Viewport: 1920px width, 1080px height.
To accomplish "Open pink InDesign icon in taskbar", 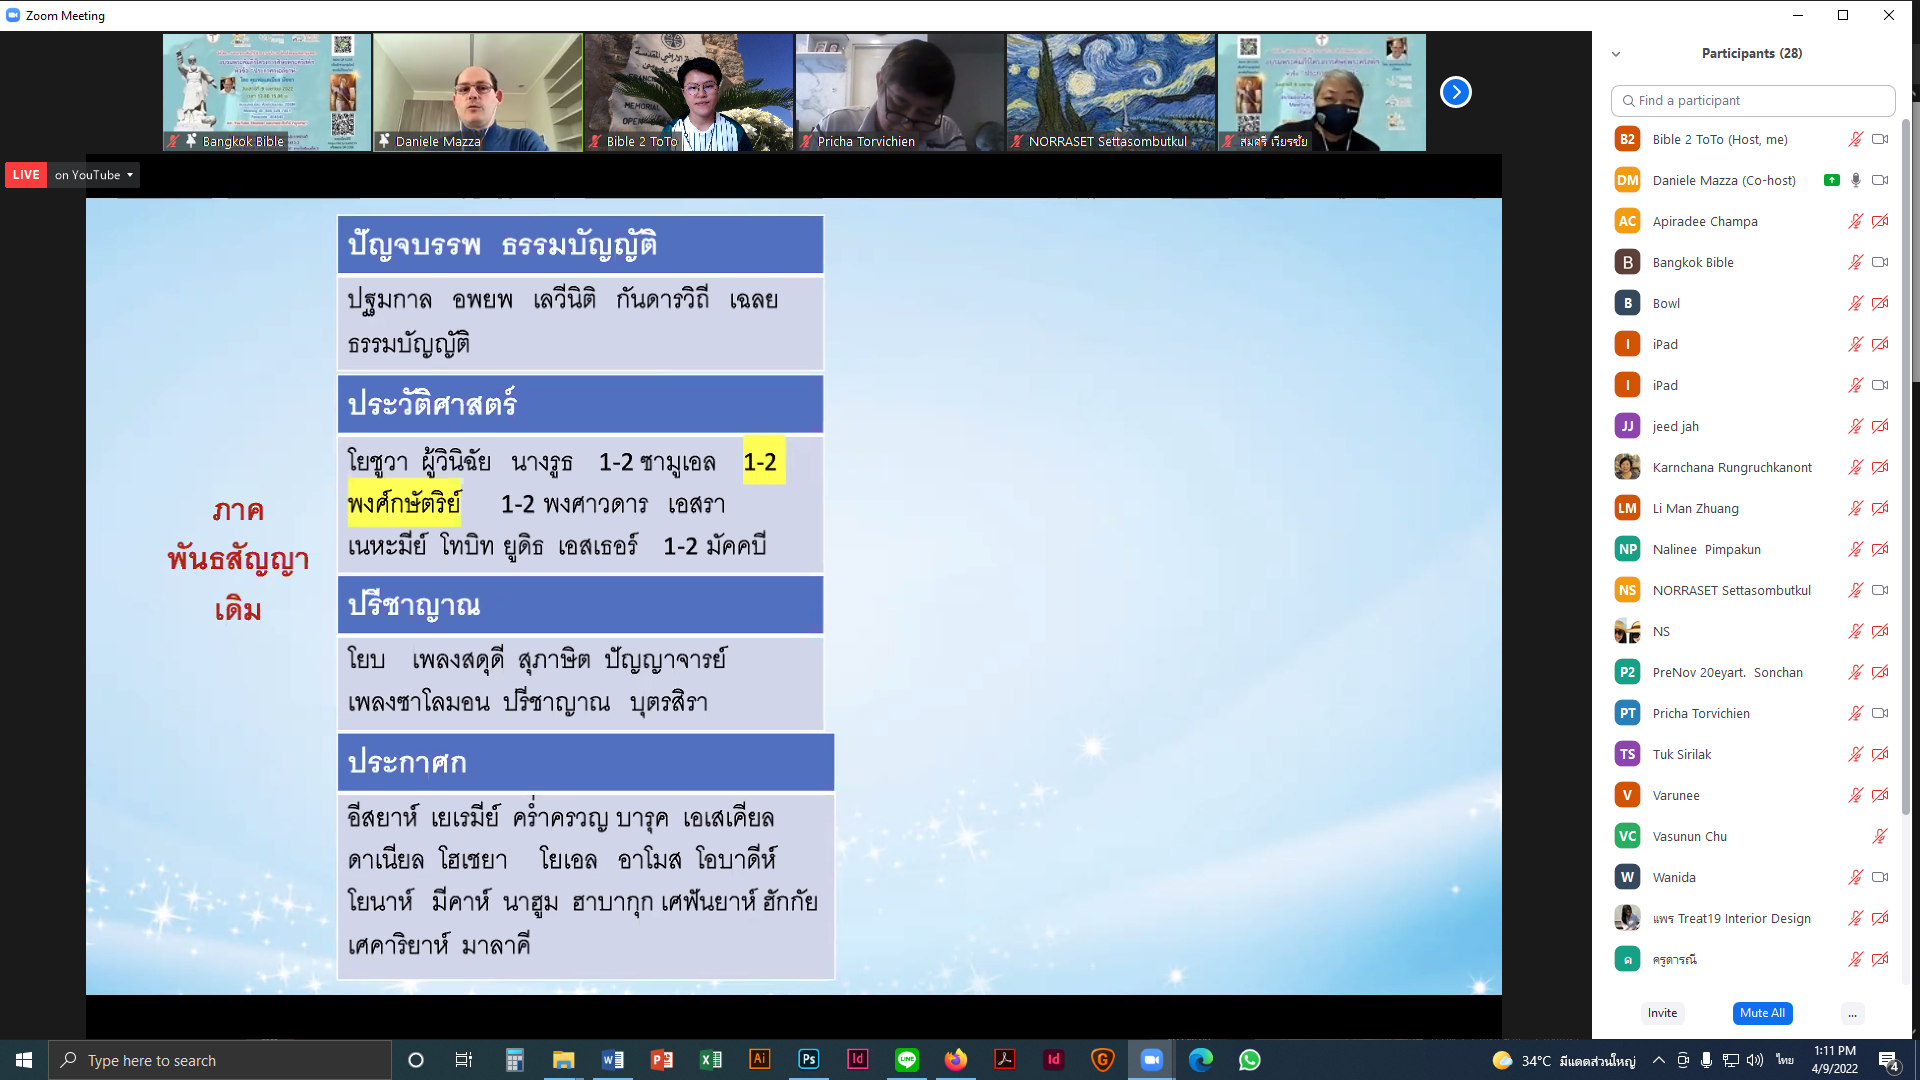I will click(857, 1060).
